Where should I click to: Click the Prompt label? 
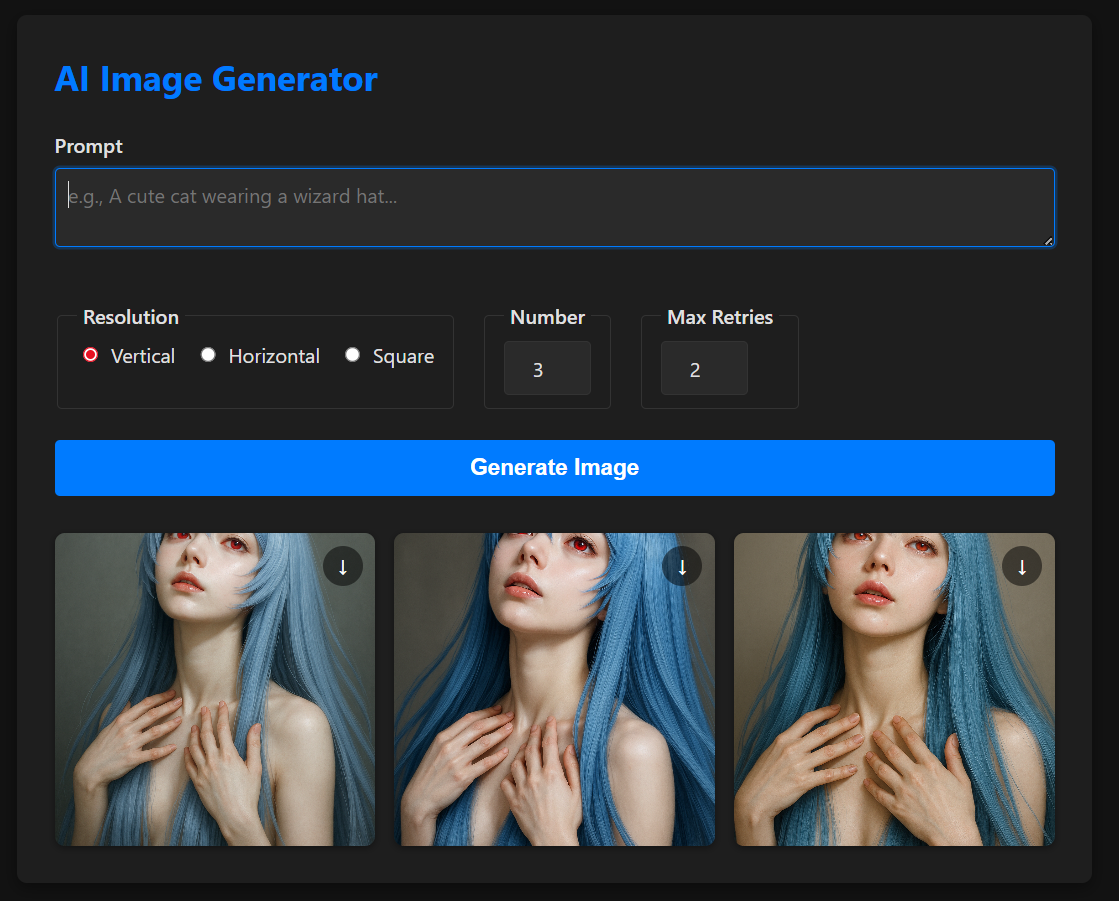(88, 146)
